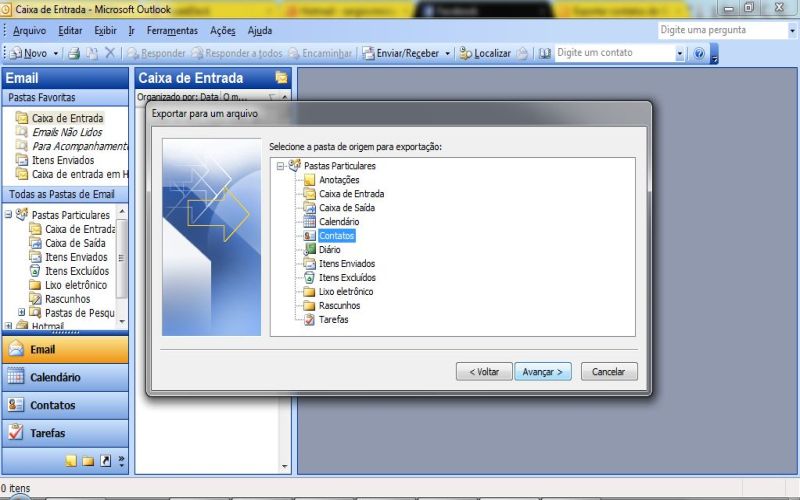The width and height of the screenshot is (800, 500).
Task: Click scroll down arrow of message list
Action: pos(284,466)
